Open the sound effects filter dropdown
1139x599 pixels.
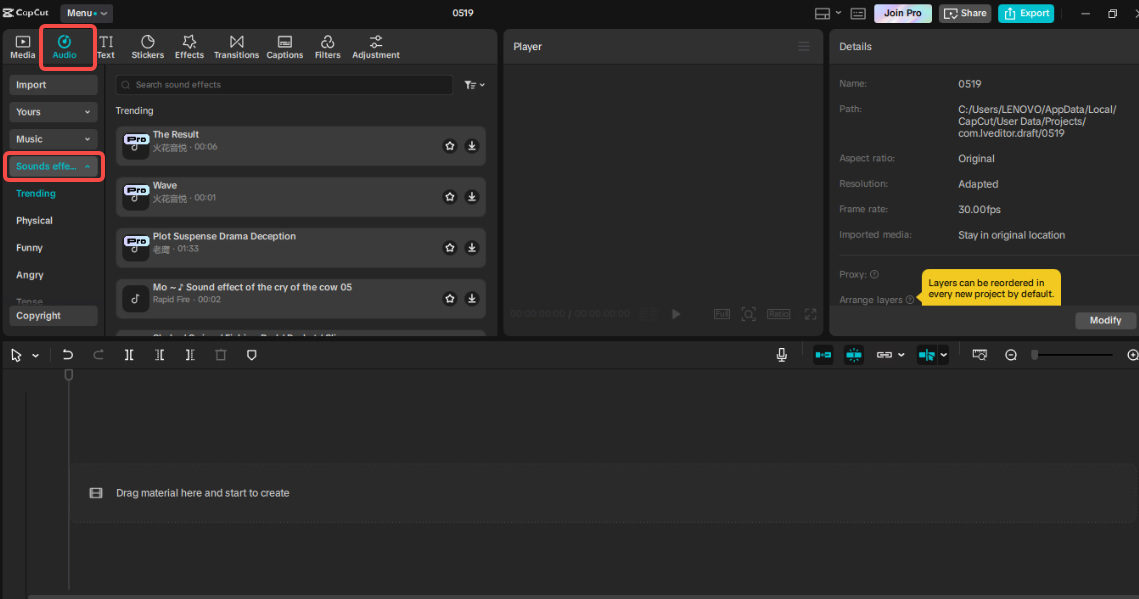coord(474,85)
